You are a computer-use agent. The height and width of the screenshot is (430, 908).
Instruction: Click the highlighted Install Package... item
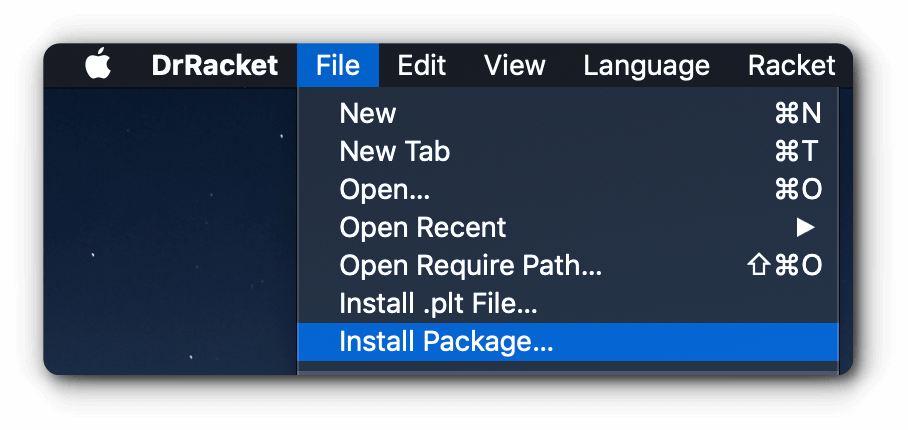pos(446,342)
